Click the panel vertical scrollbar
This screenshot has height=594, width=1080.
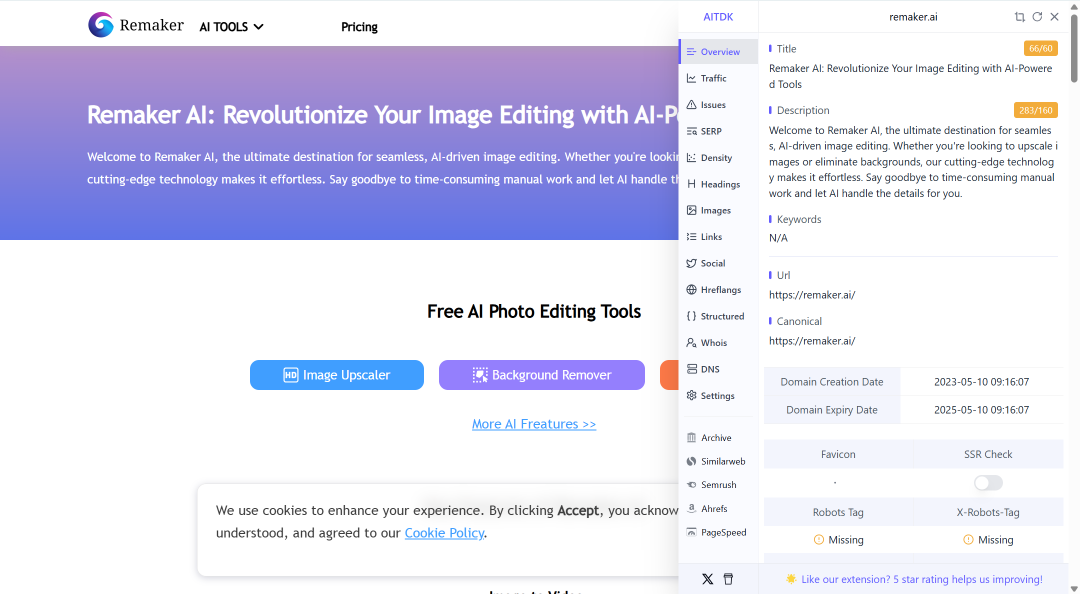coord(1074,48)
